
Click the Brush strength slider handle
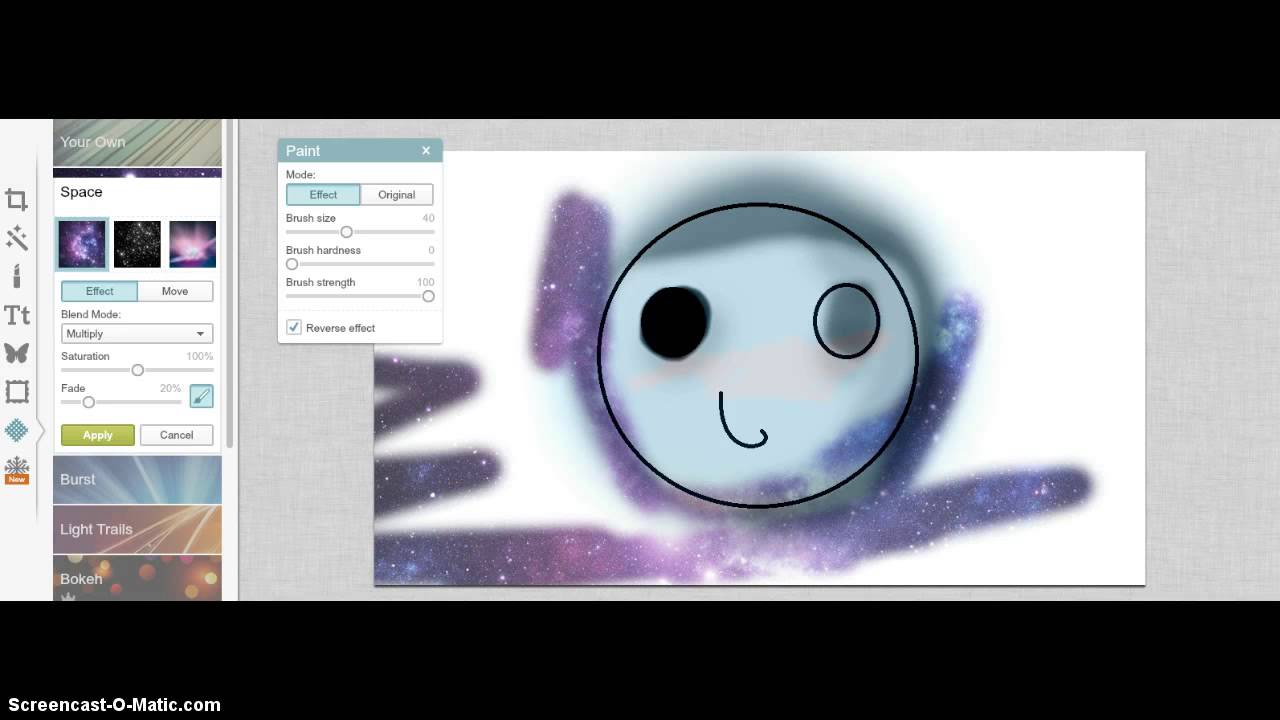pyautogui.click(x=428, y=296)
